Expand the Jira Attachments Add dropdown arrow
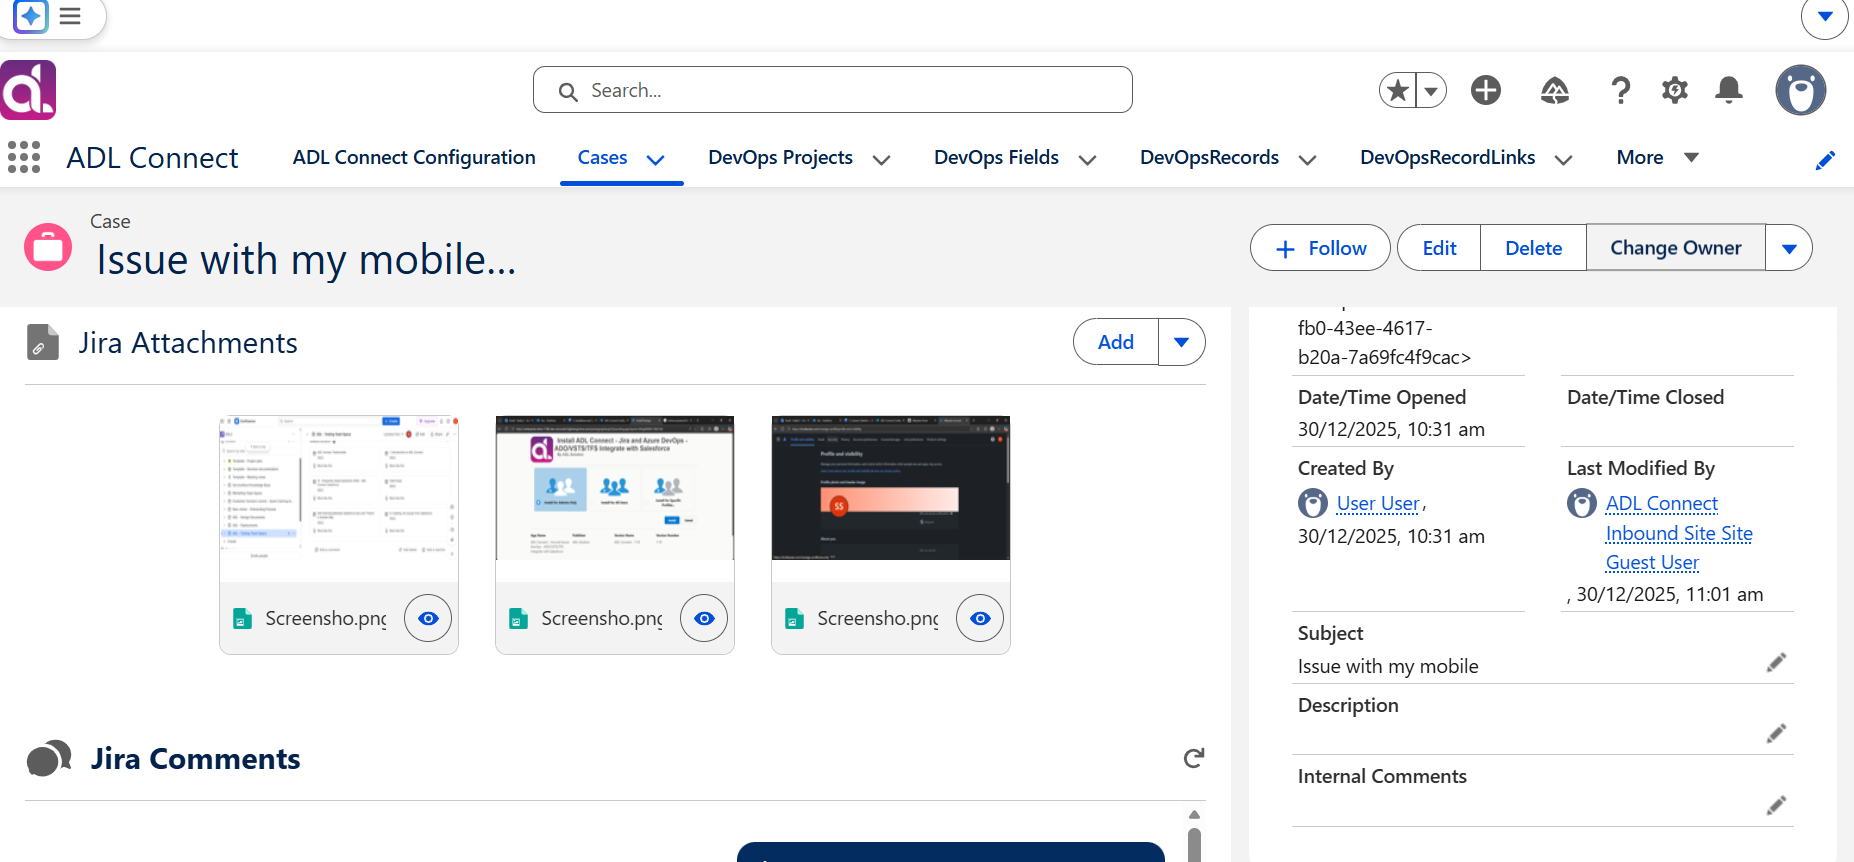Image resolution: width=1854 pixels, height=862 pixels. [x=1181, y=342]
